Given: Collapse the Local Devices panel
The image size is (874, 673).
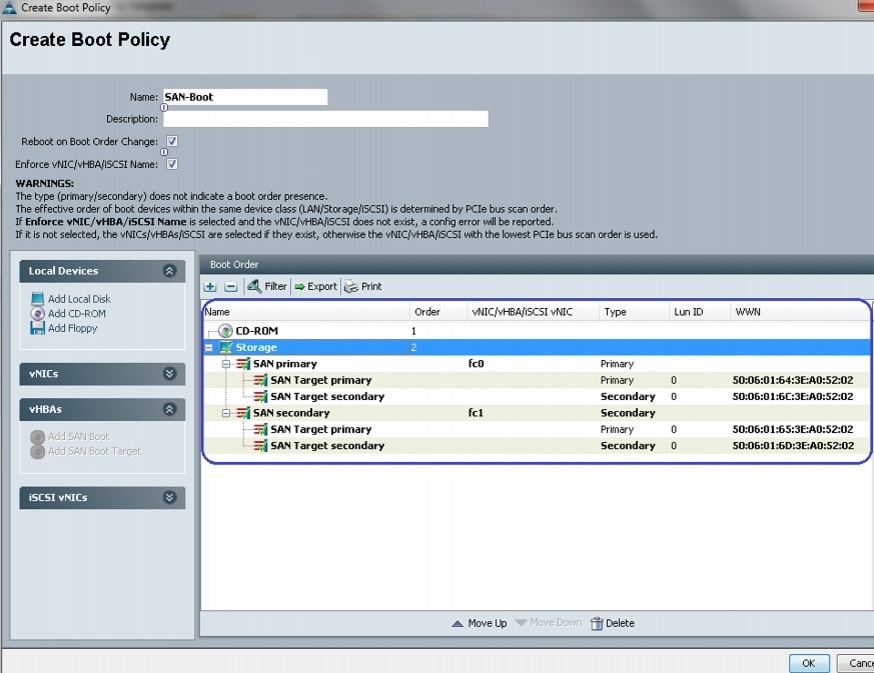Looking at the screenshot, I should pos(169,271).
